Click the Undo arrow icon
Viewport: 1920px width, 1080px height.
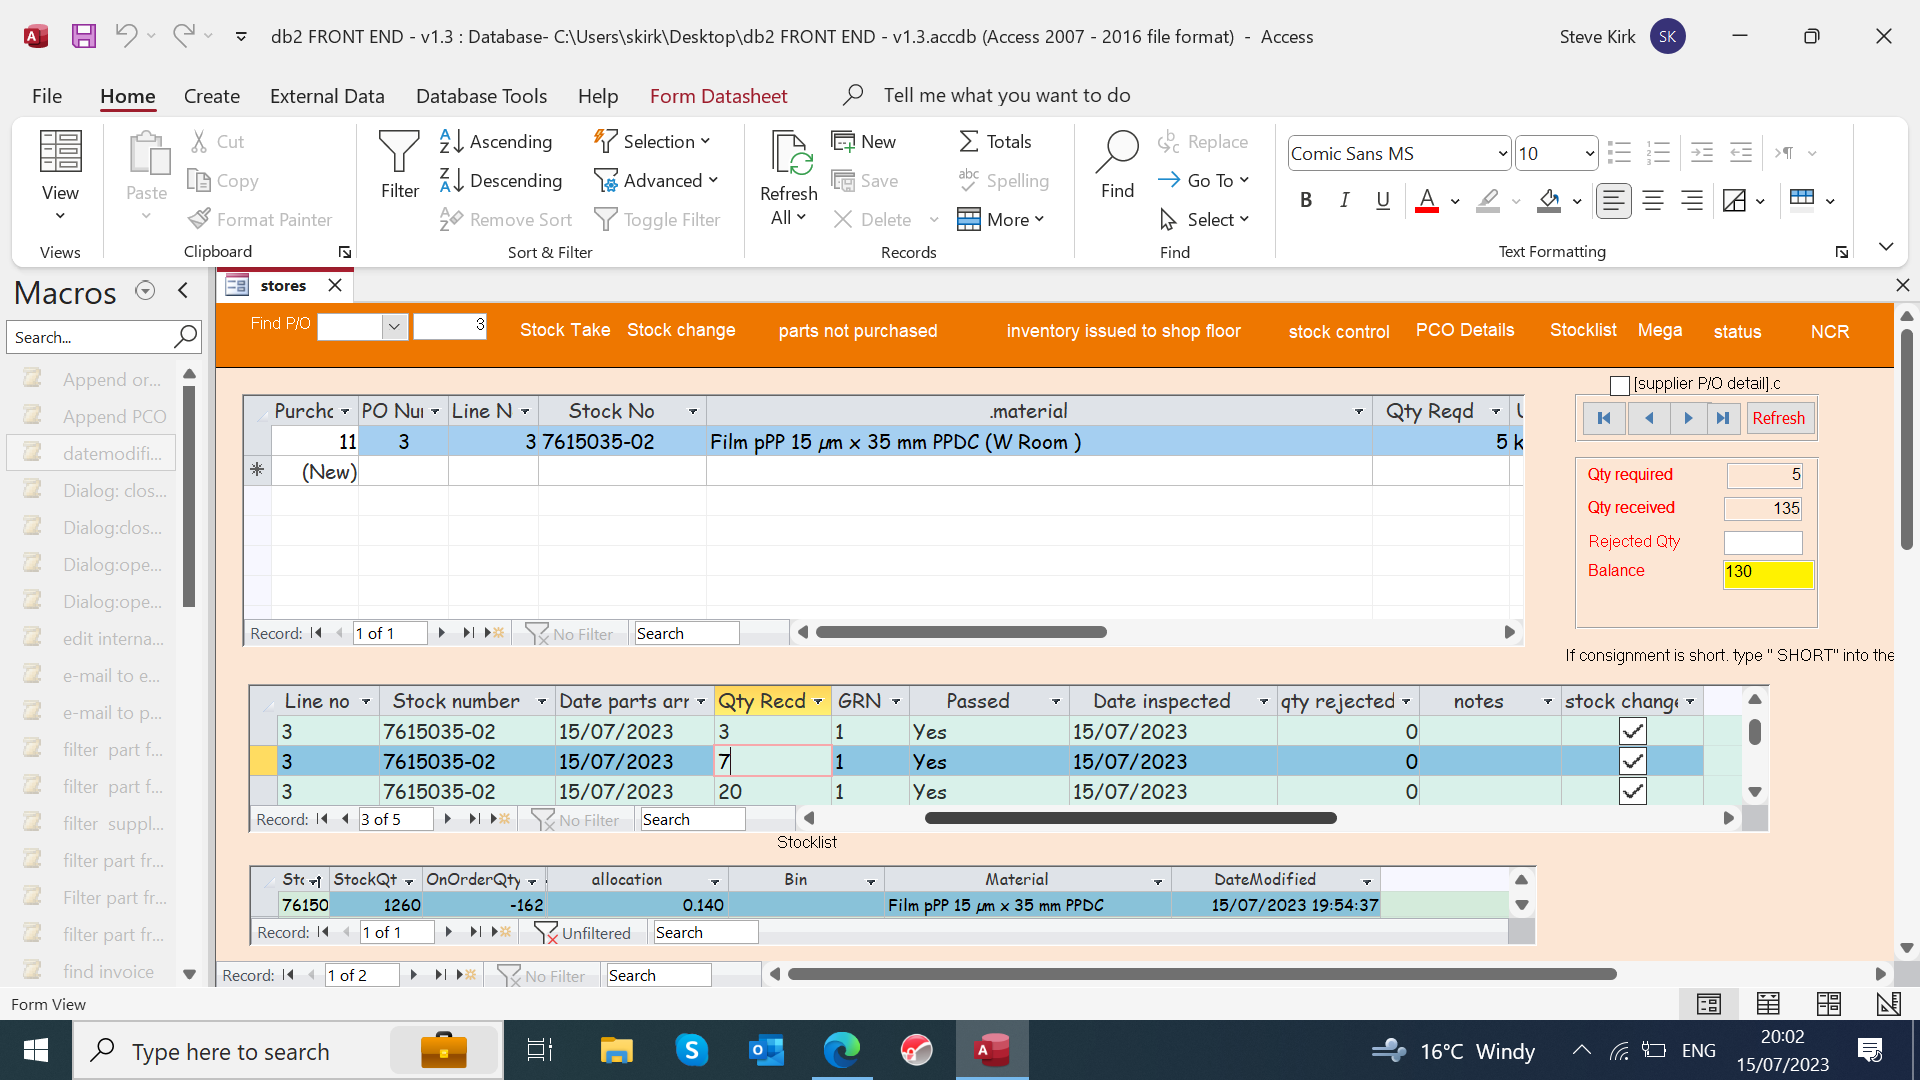click(x=126, y=36)
